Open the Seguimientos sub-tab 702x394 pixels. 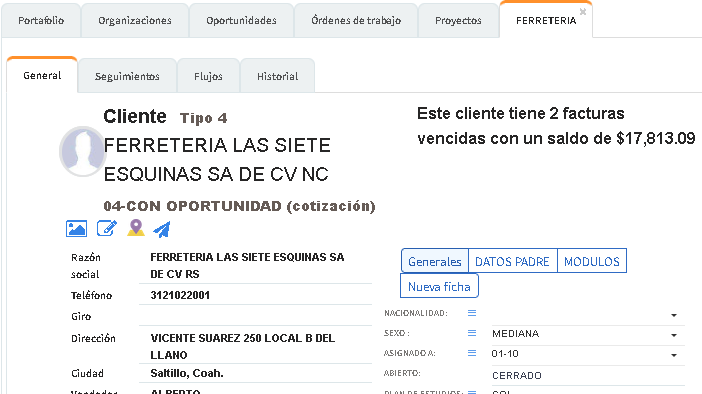point(127,77)
